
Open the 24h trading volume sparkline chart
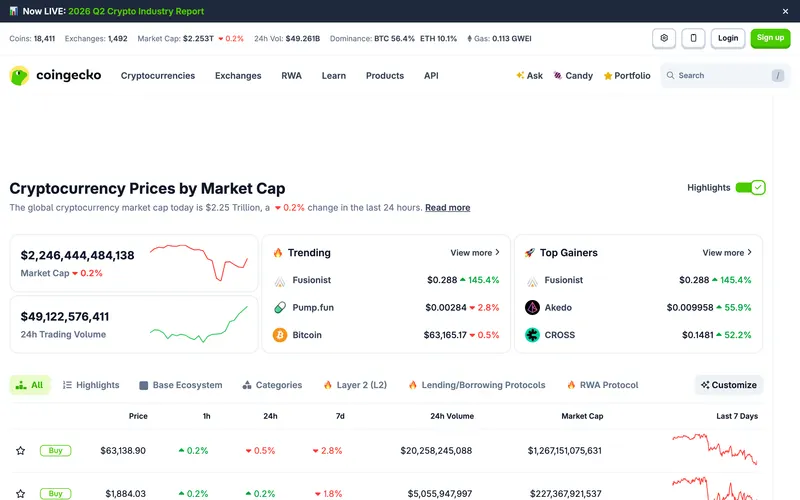198,324
